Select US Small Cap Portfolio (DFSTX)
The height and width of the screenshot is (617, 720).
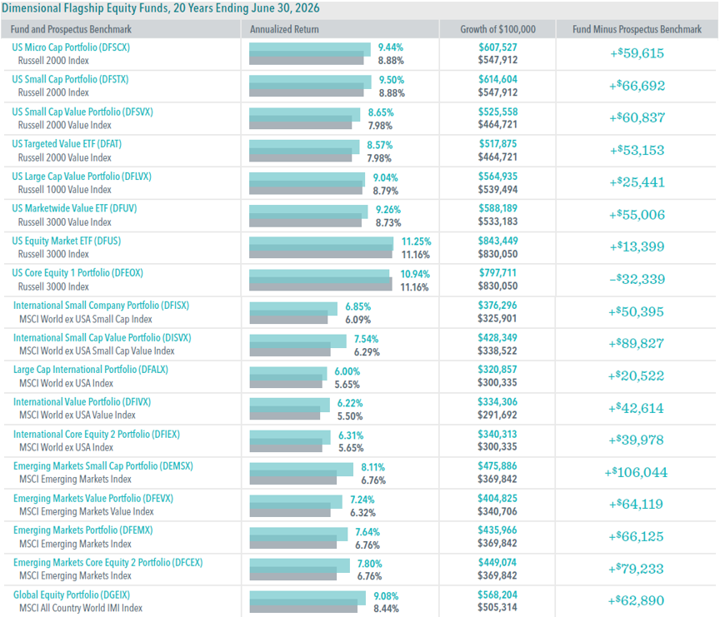(70, 79)
